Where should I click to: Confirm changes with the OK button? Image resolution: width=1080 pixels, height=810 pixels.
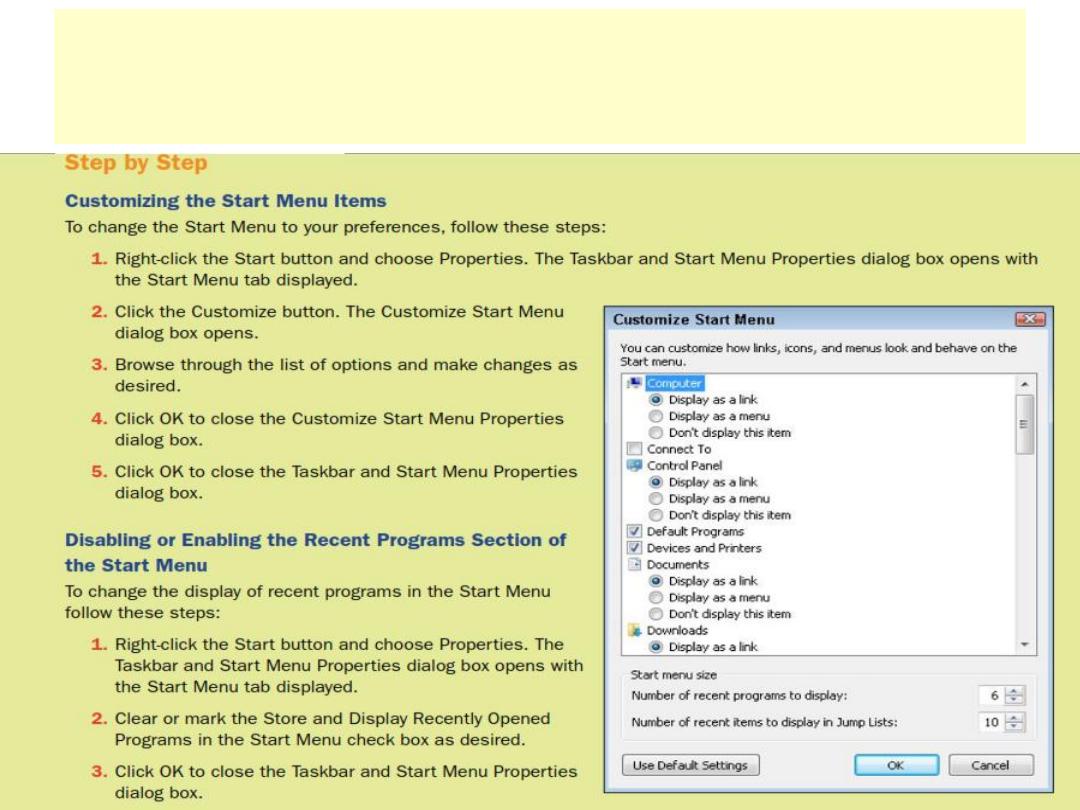tap(895, 765)
